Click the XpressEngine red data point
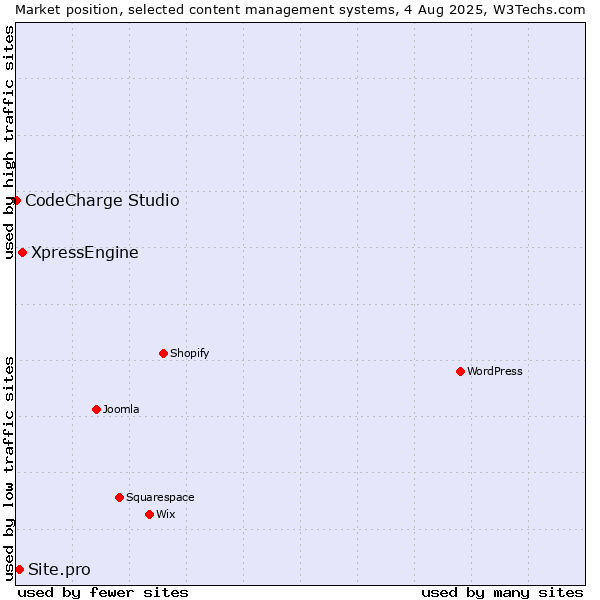This screenshot has width=600, height=600. click(23, 253)
